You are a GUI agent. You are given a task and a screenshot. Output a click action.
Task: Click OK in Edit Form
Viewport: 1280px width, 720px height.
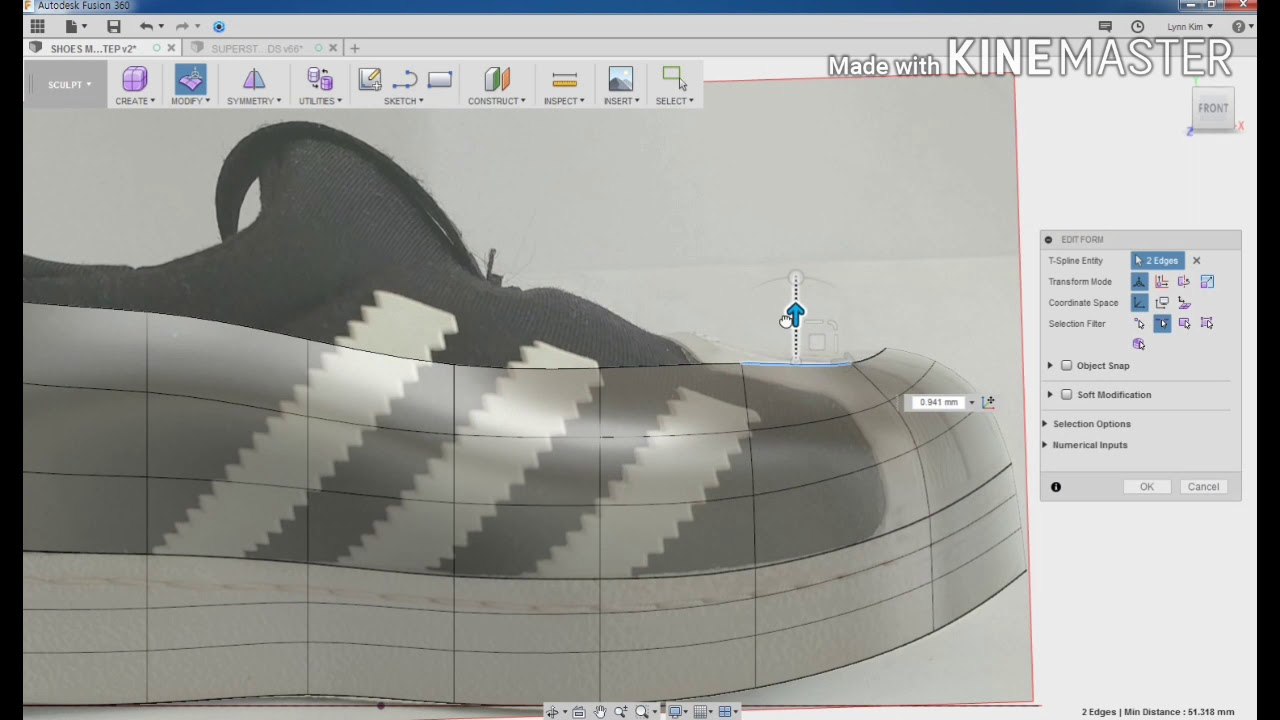coord(1147,487)
